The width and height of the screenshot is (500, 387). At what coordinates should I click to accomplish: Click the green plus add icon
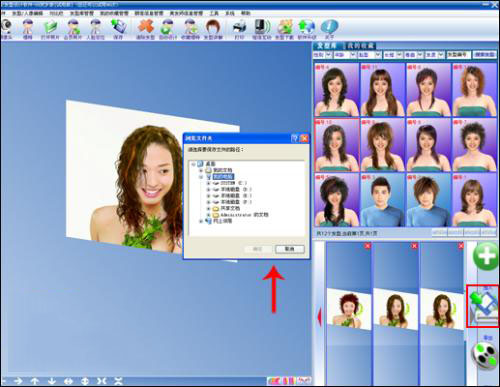point(486,256)
